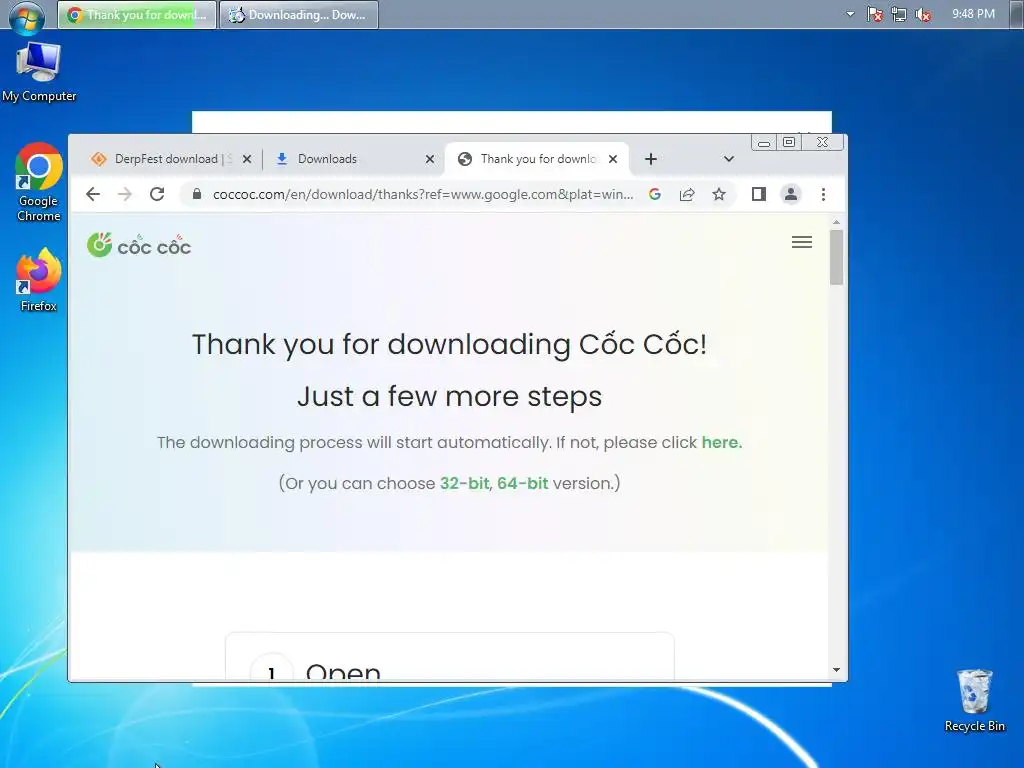Screen dimensions: 1024x768
Task: Click the Google icon in address bar
Action: [x=654, y=194]
